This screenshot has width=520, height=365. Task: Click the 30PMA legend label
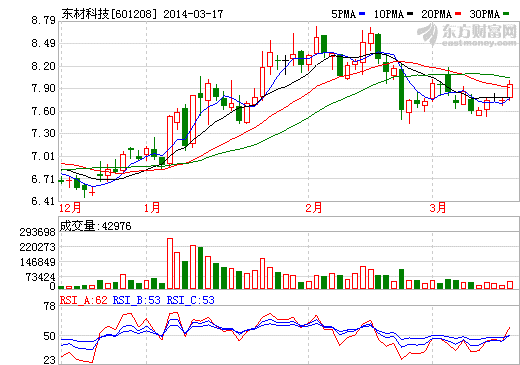[x=484, y=14]
